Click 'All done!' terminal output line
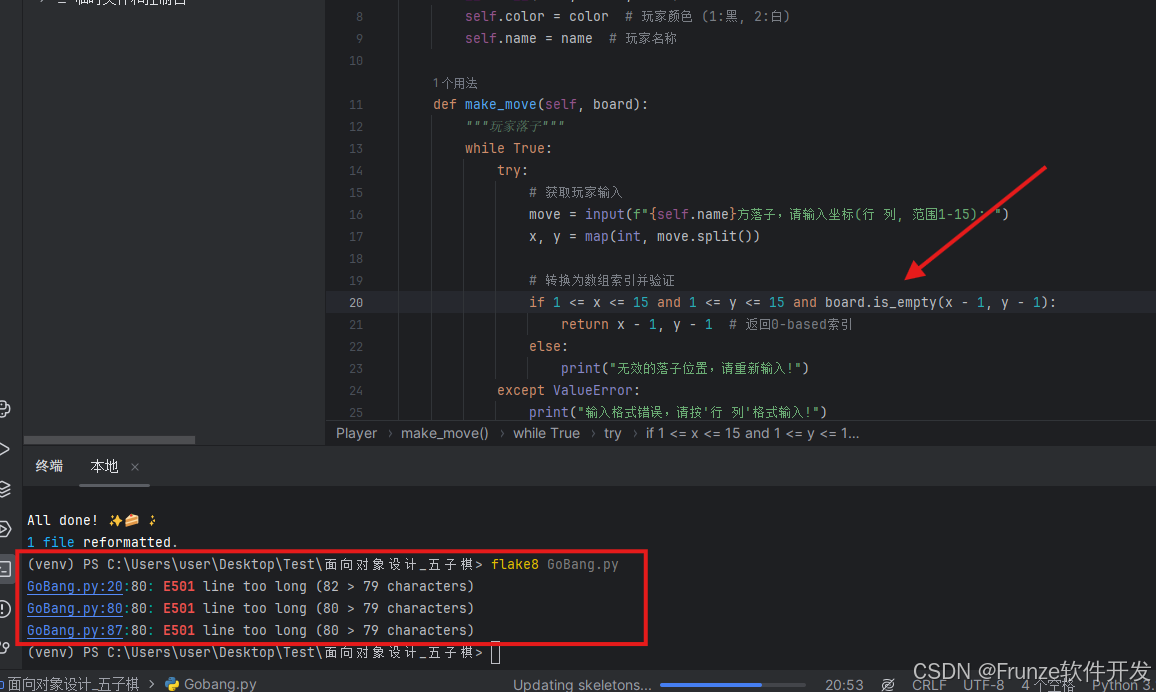1156x692 pixels. tap(92, 520)
